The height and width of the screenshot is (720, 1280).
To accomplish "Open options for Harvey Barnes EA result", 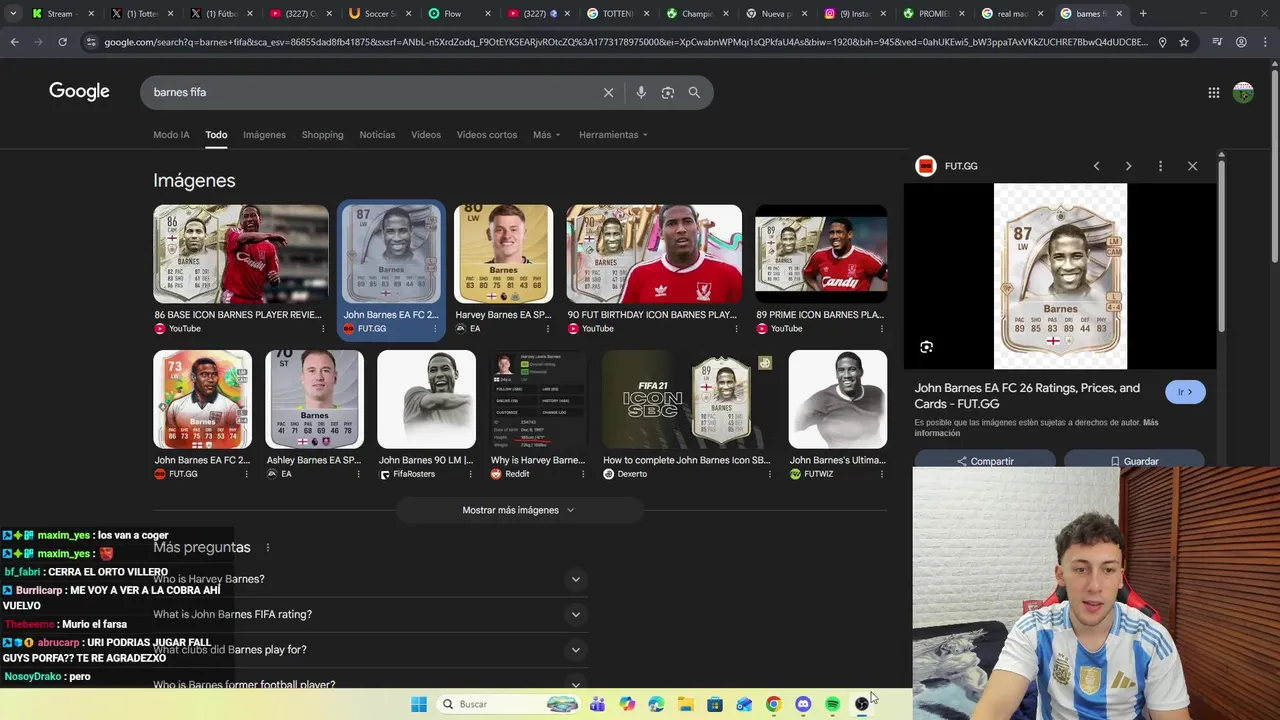I will tap(547, 329).
